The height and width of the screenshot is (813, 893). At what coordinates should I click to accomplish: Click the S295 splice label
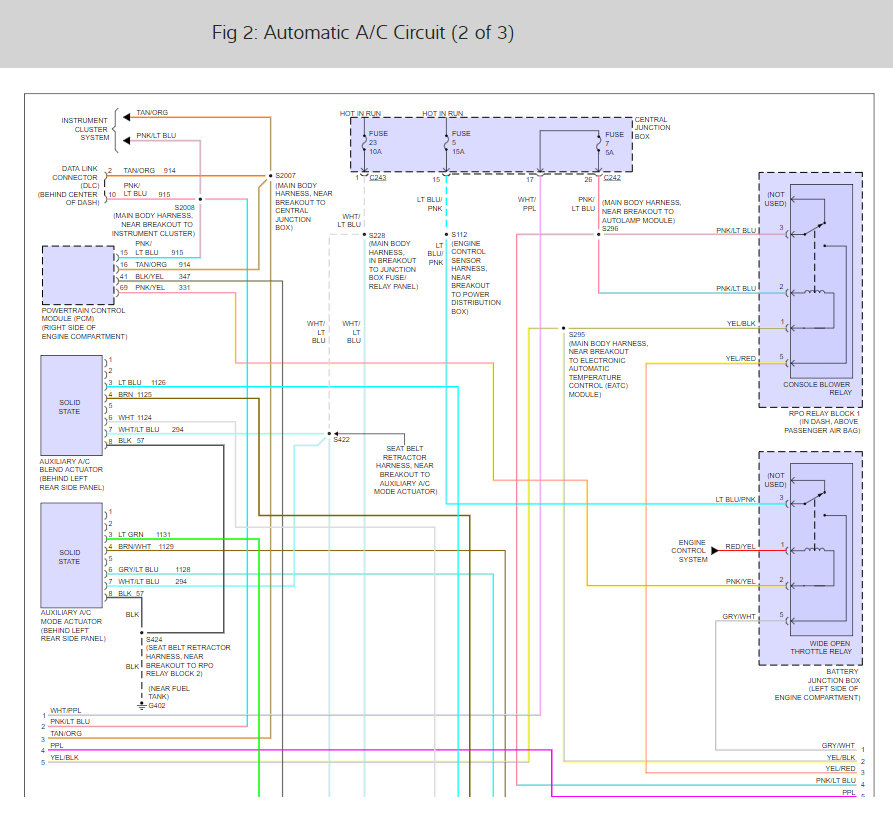(577, 335)
